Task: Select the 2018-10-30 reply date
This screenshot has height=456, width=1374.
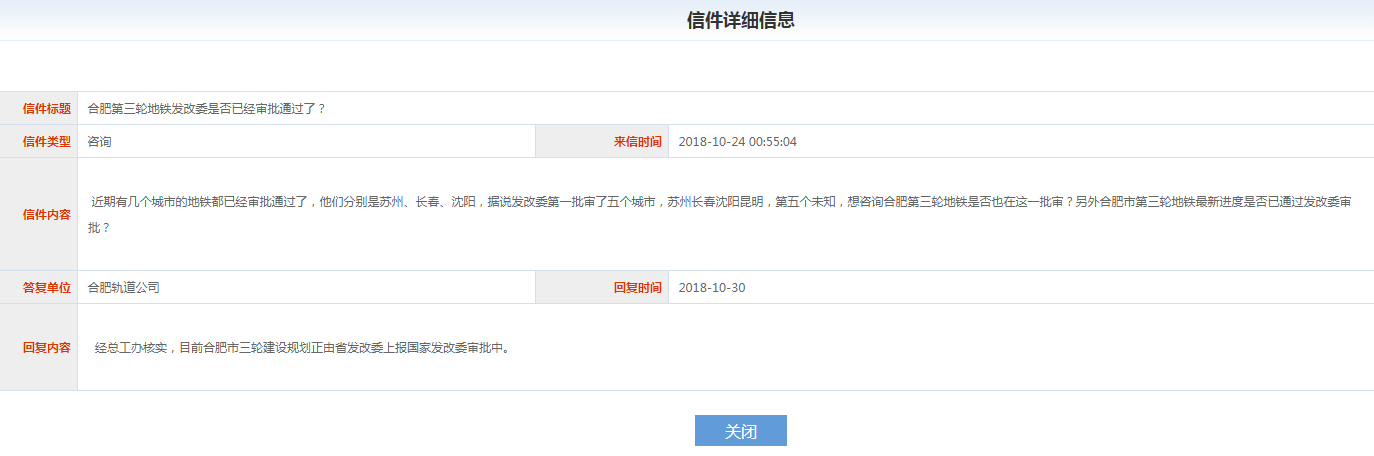Action: pyautogui.click(x=712, y=288)
